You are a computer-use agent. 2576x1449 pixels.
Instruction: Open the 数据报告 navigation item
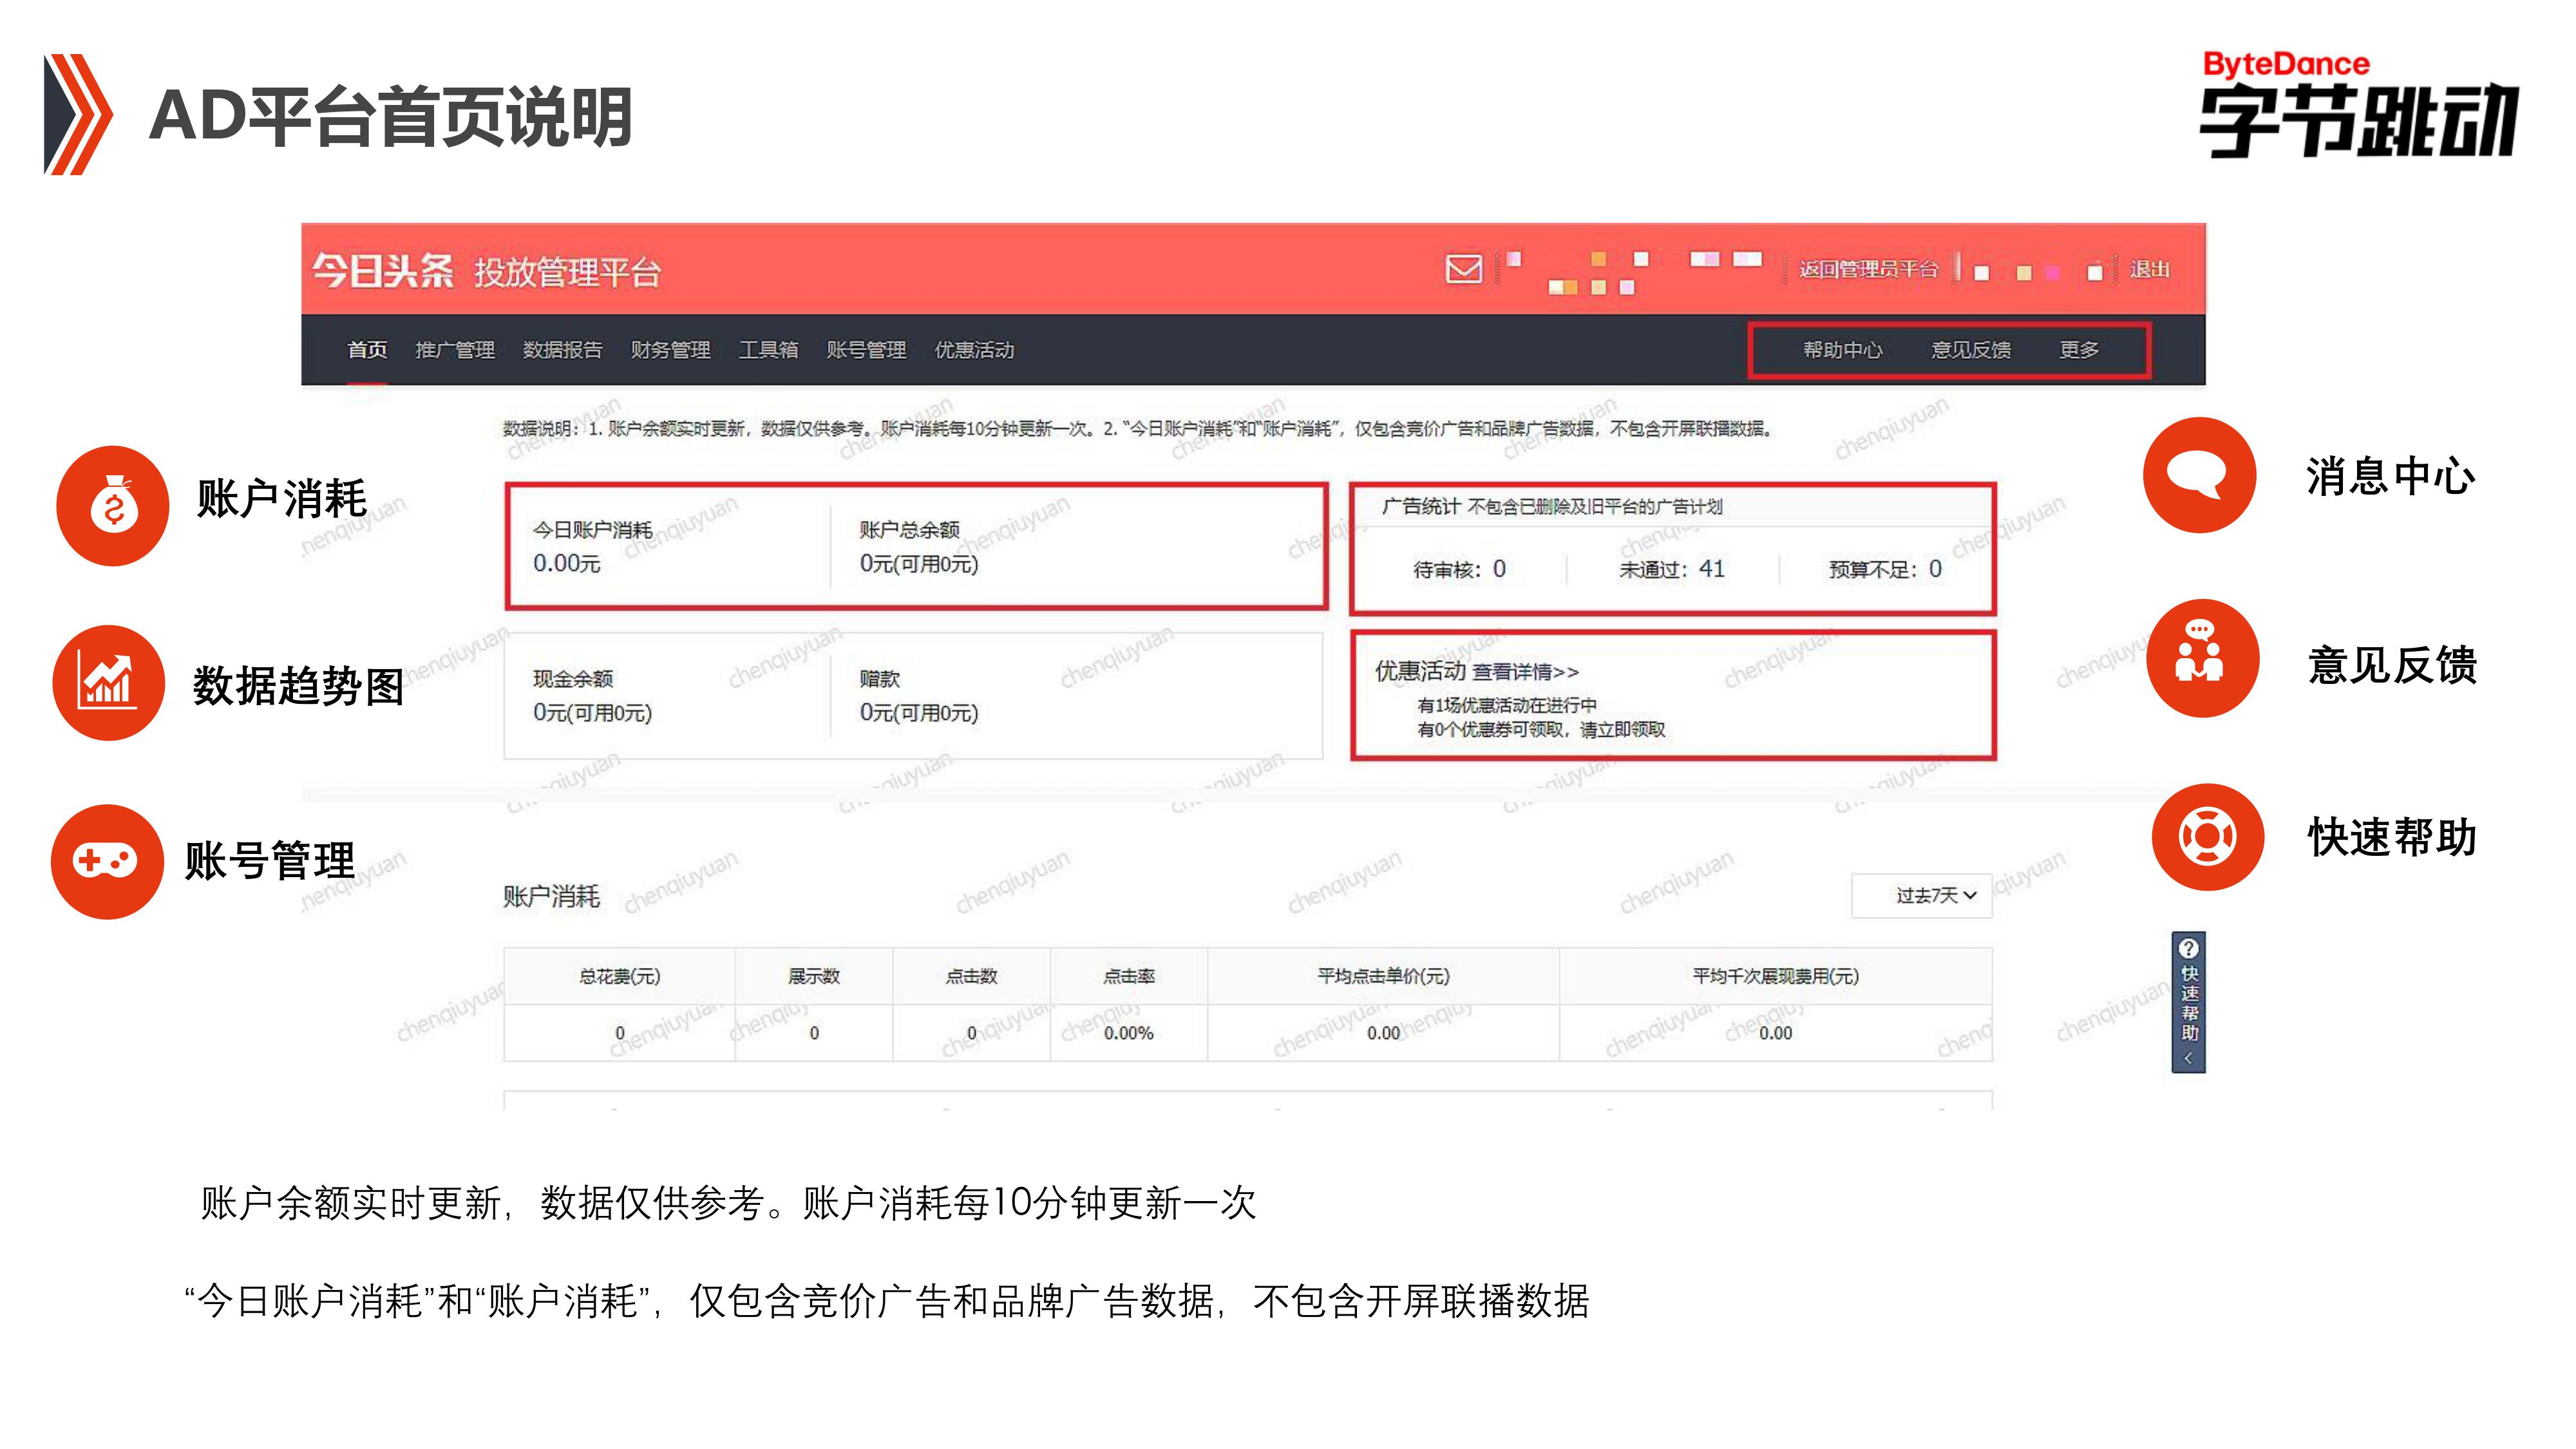pyautogui.click(x=563, y=350)
